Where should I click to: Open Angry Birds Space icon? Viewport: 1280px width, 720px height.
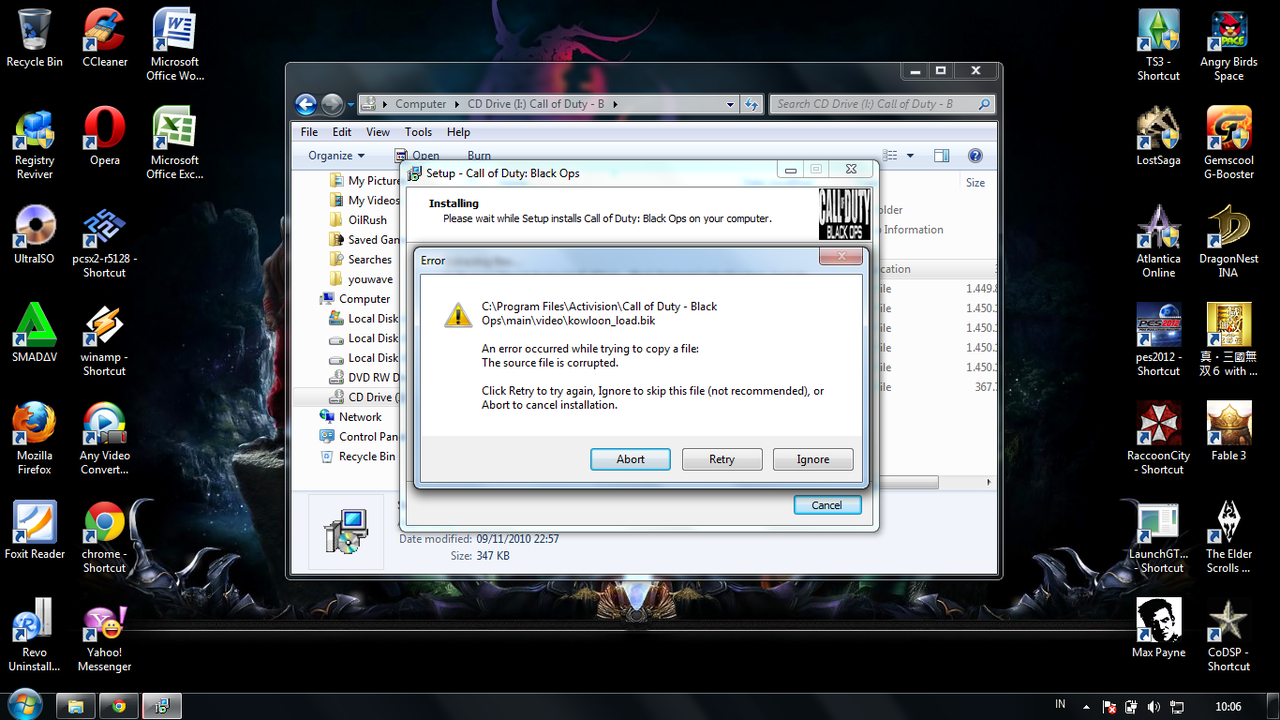(1229, 45)
